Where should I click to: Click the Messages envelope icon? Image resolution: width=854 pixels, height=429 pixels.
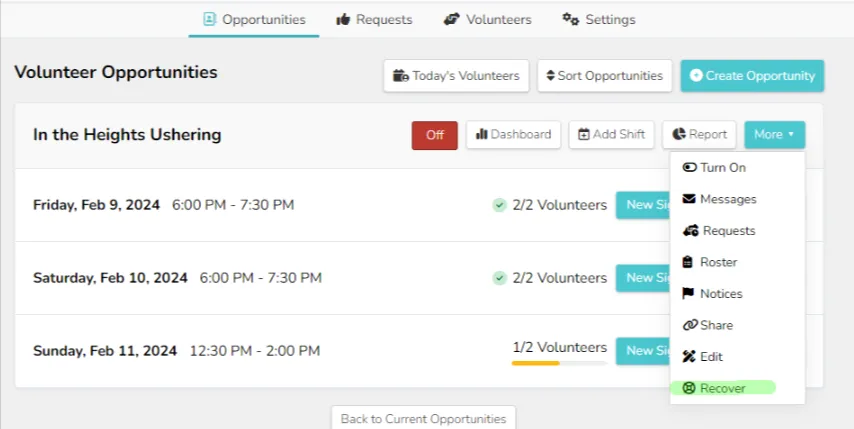[689, 199]
